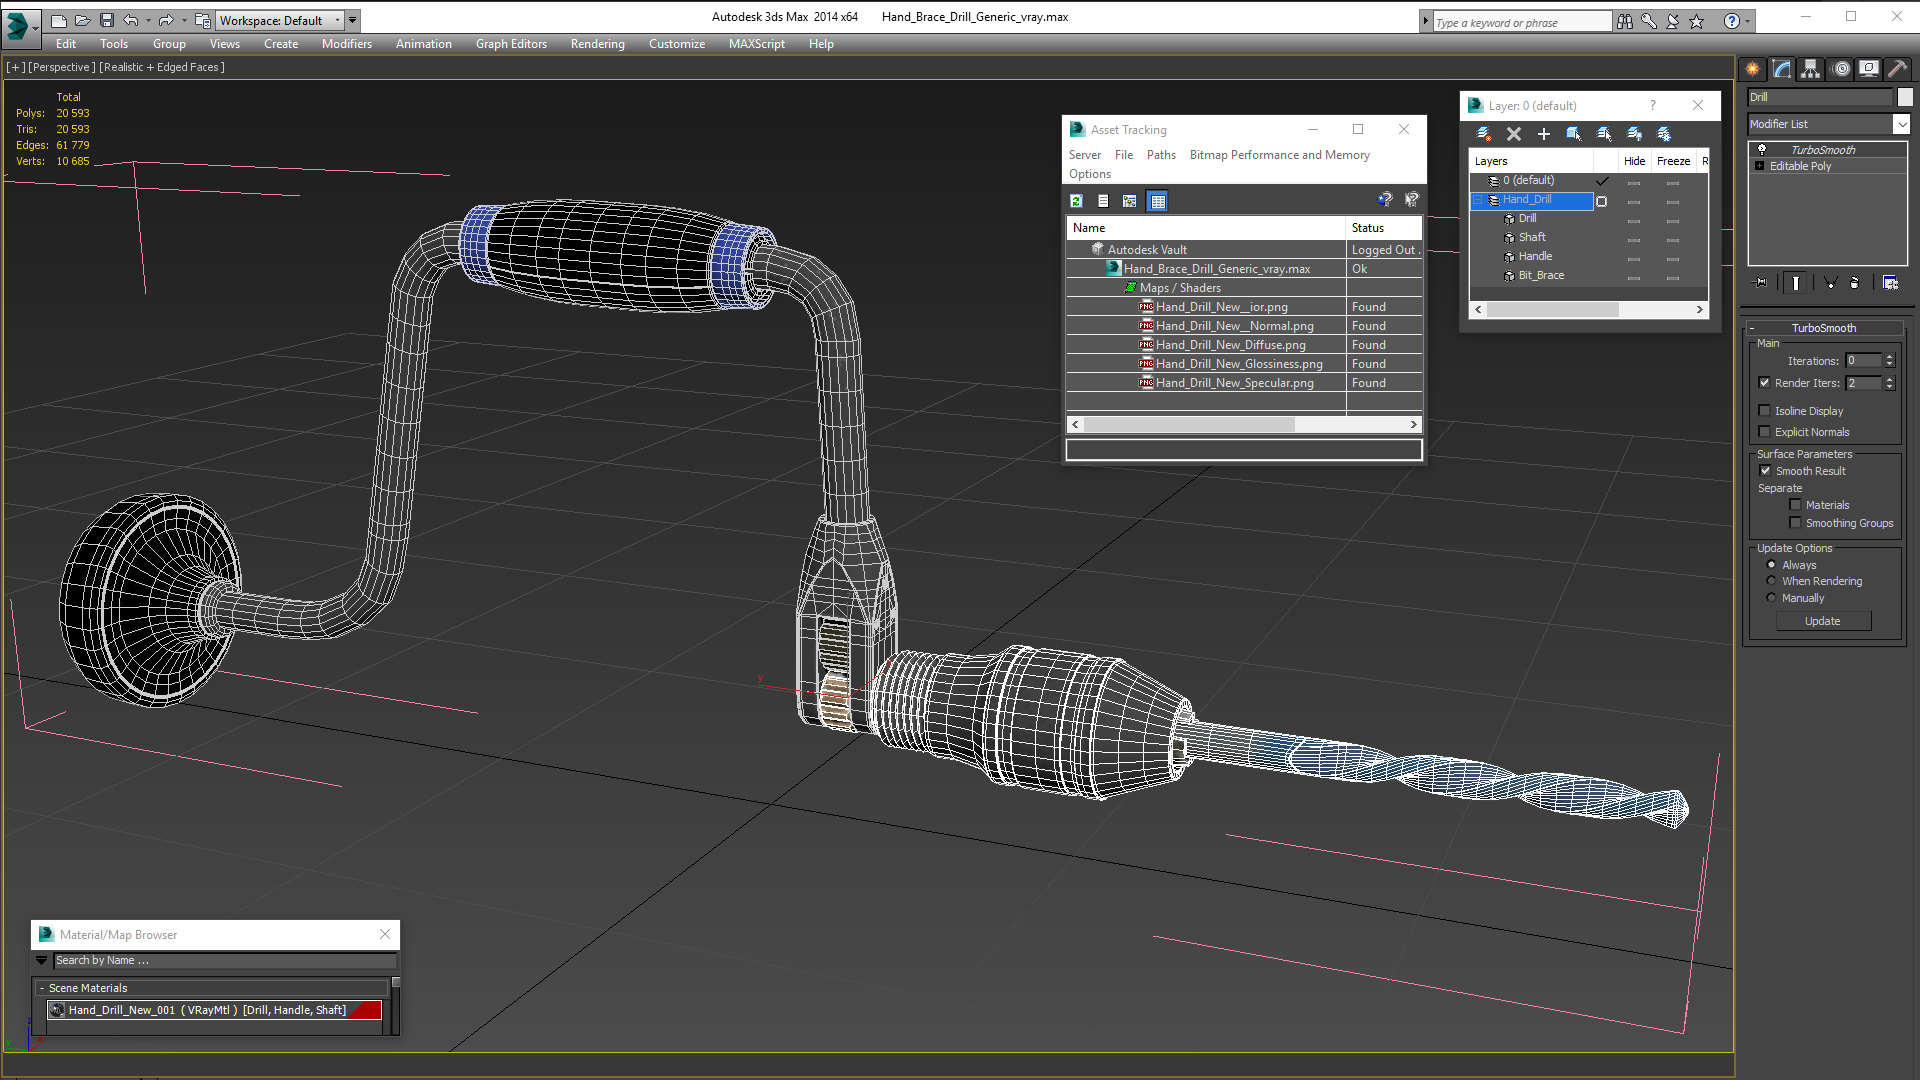Open the MAXScript menu
Image resolution: width=1920 pixels, height=1080 pixels.
756,44
